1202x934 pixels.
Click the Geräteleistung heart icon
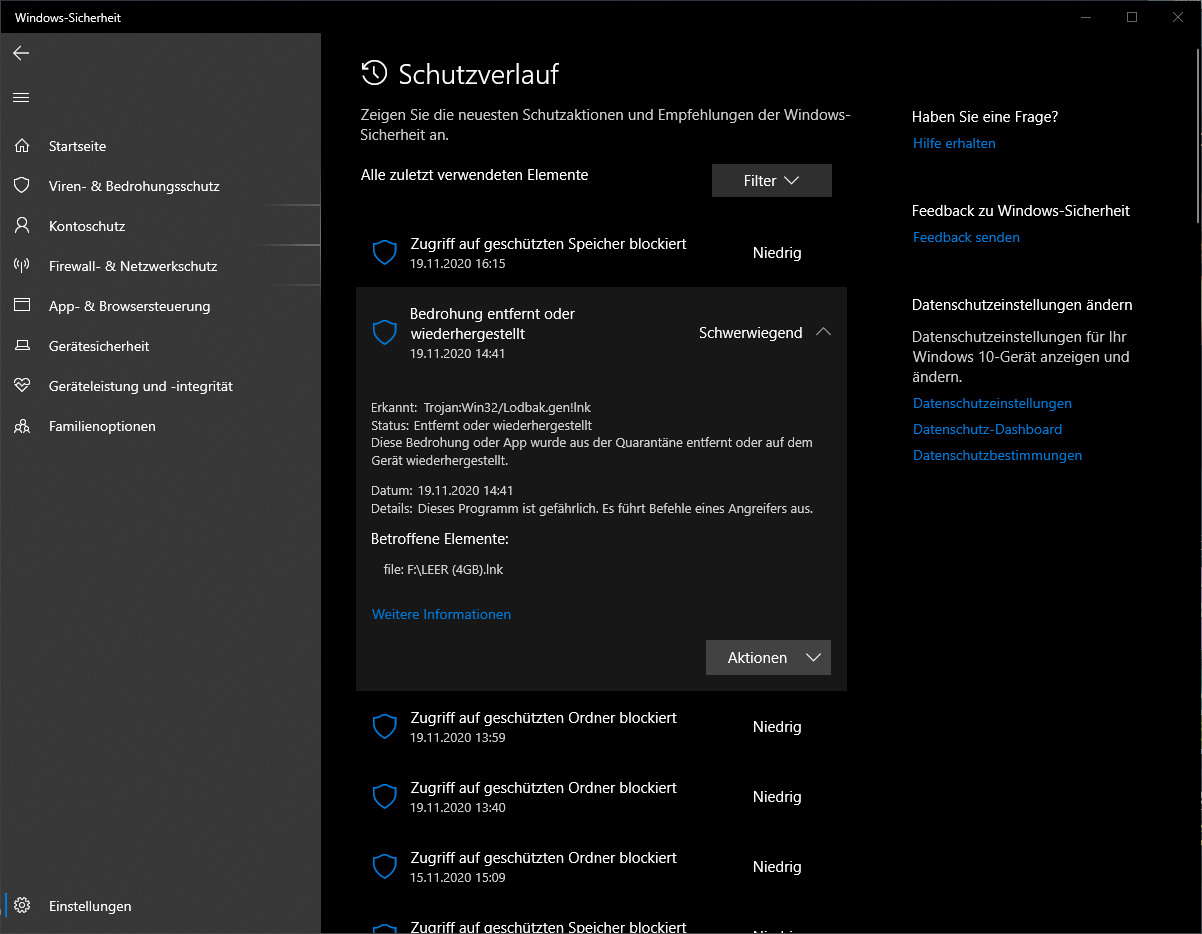22,386
